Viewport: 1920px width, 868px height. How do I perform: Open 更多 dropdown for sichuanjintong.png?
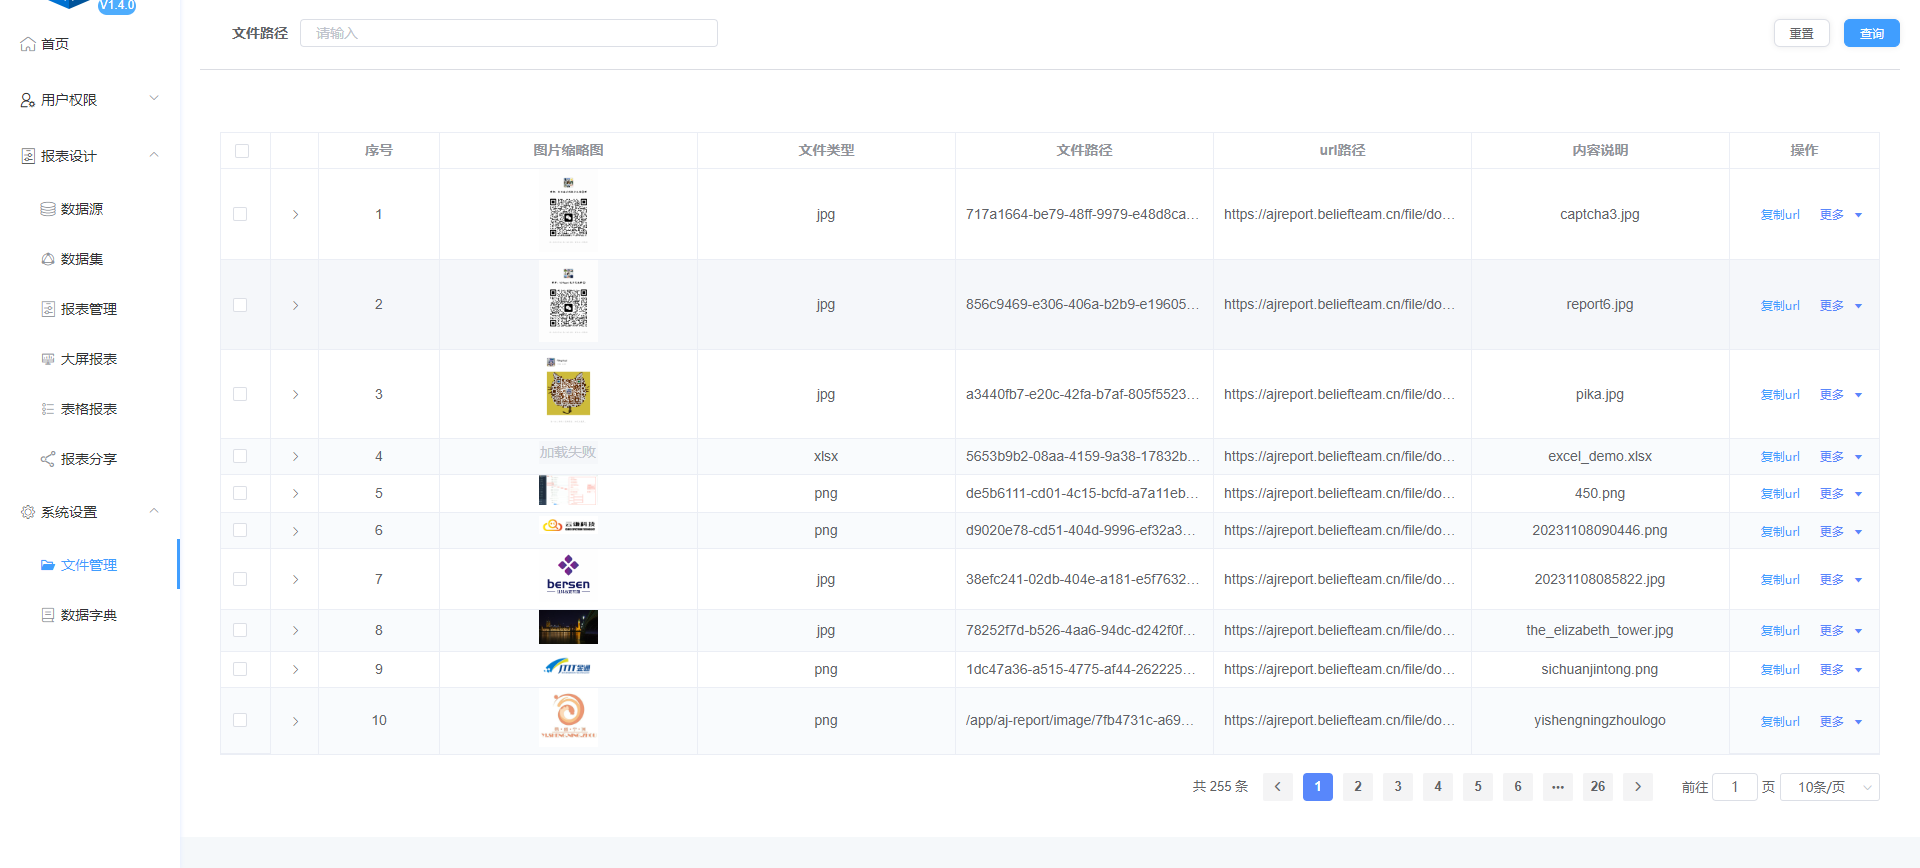1841,670
